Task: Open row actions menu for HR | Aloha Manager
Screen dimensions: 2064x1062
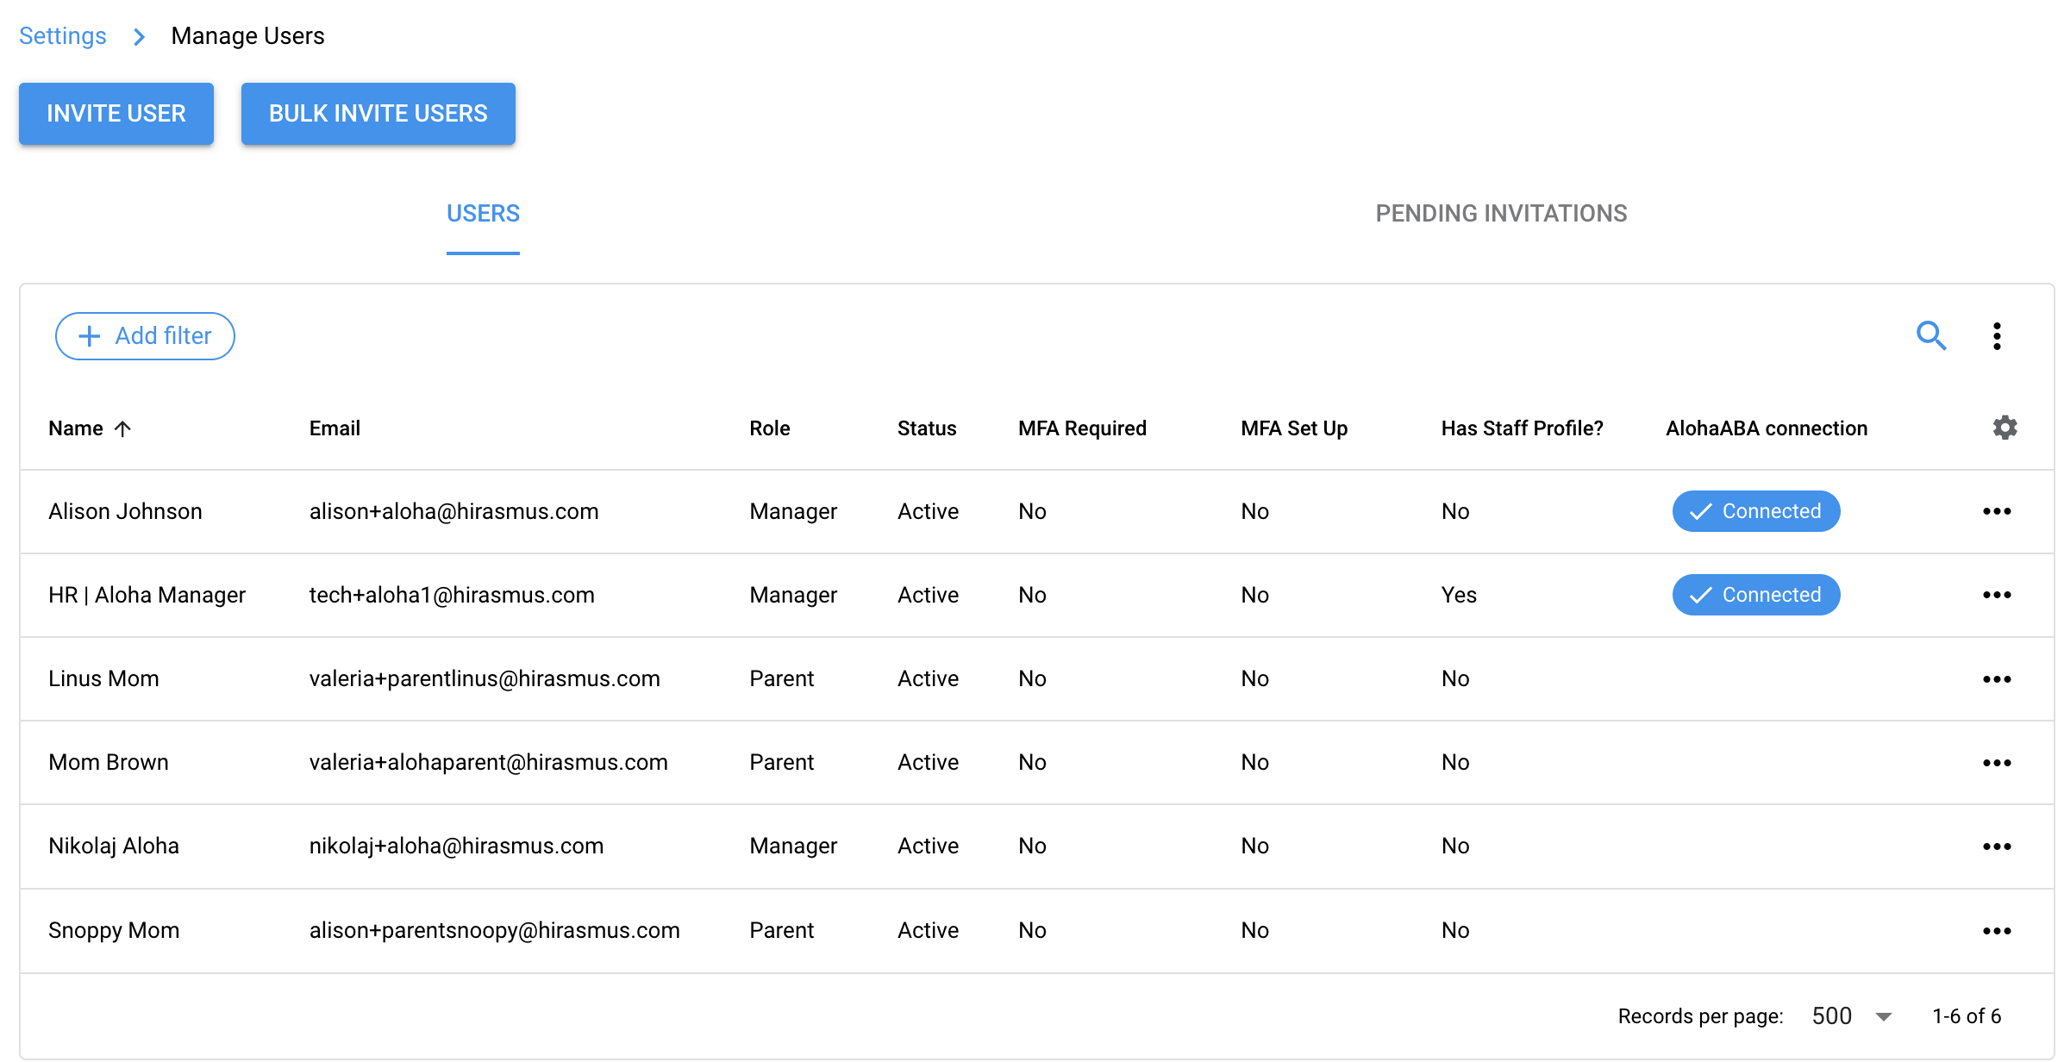Action: point(1997,594)
